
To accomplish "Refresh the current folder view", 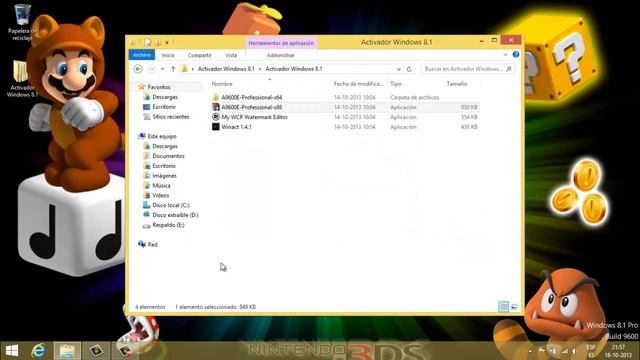I will 409,69.
